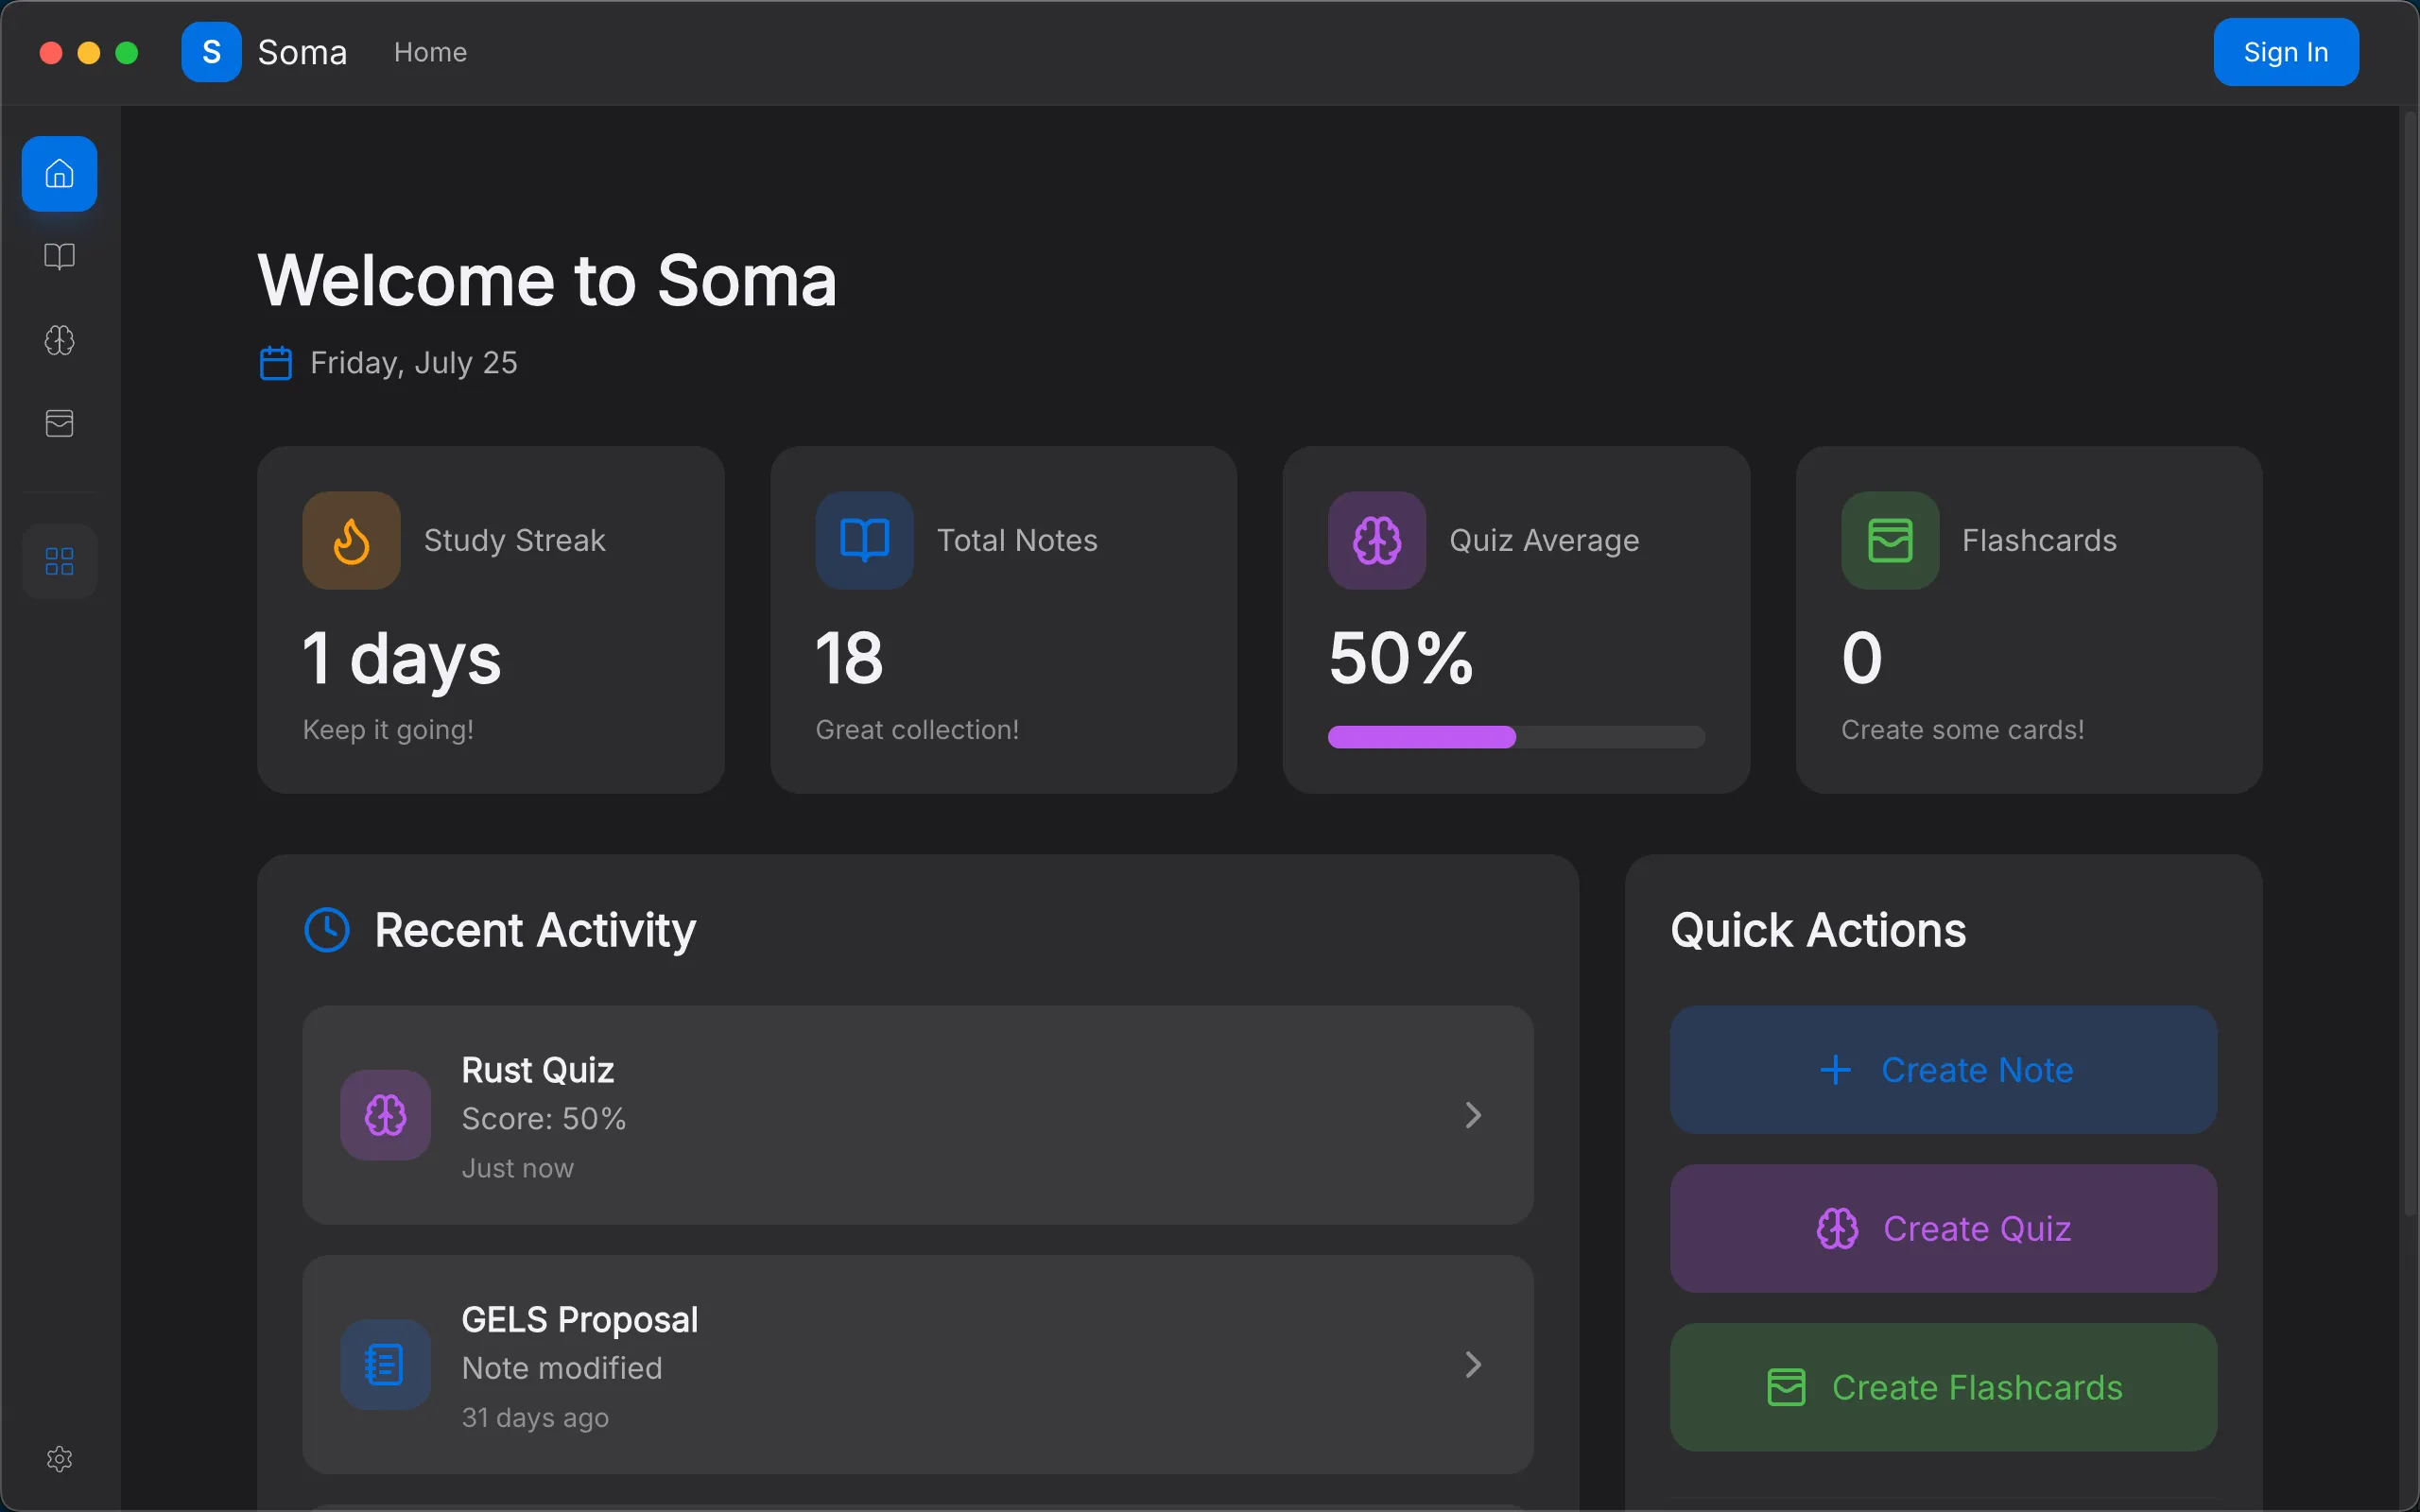Click the Rust Quiz brain icon
Screen dimensions: 2420x1512
coord(385,1115)
